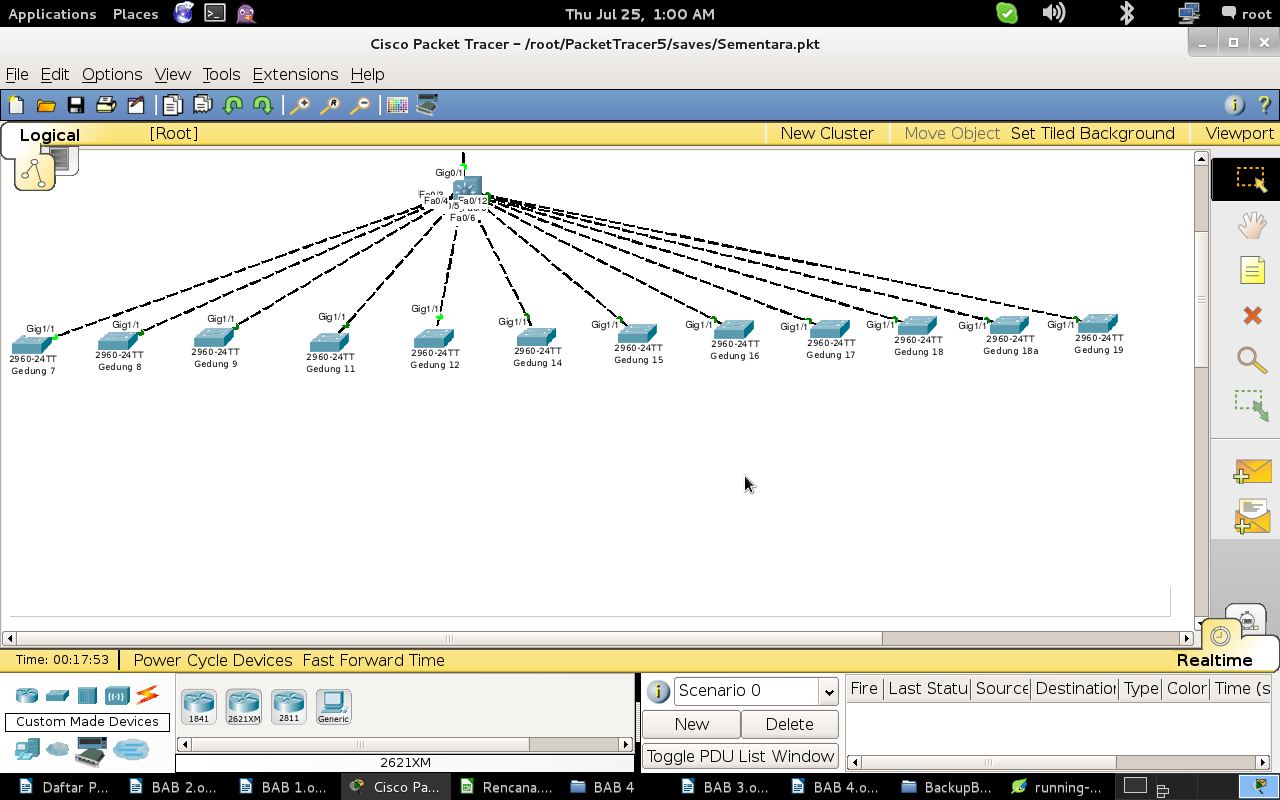Select the Delete tool red X icon

click(x=1251, y=316)
